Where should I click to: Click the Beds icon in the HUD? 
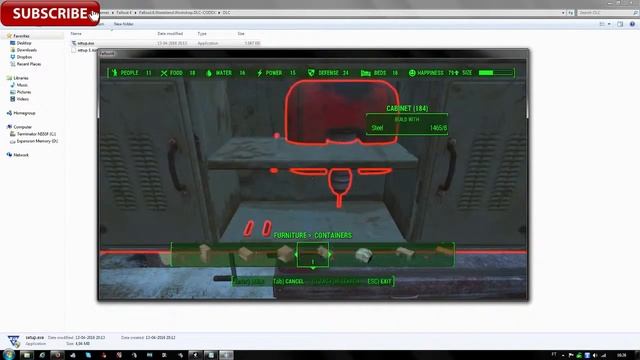pyautogui.click(x=366, y=73)
